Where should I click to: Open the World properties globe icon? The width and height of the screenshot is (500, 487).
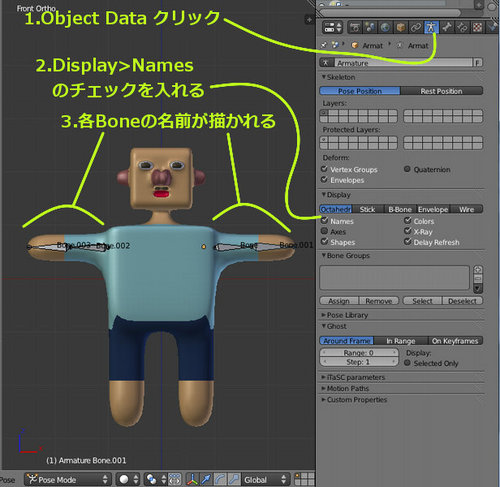click(385, 28)
